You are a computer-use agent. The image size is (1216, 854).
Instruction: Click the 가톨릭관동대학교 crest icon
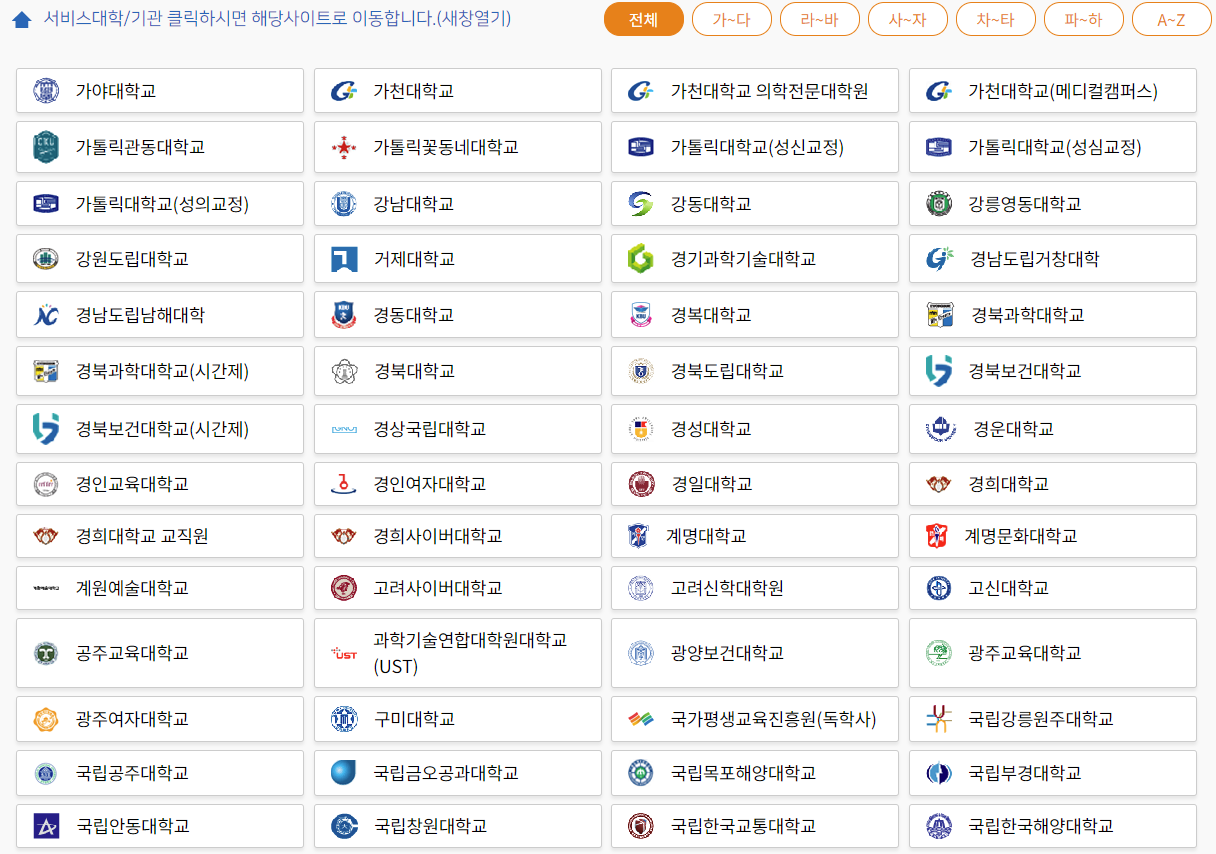click(x=46, y=147)
